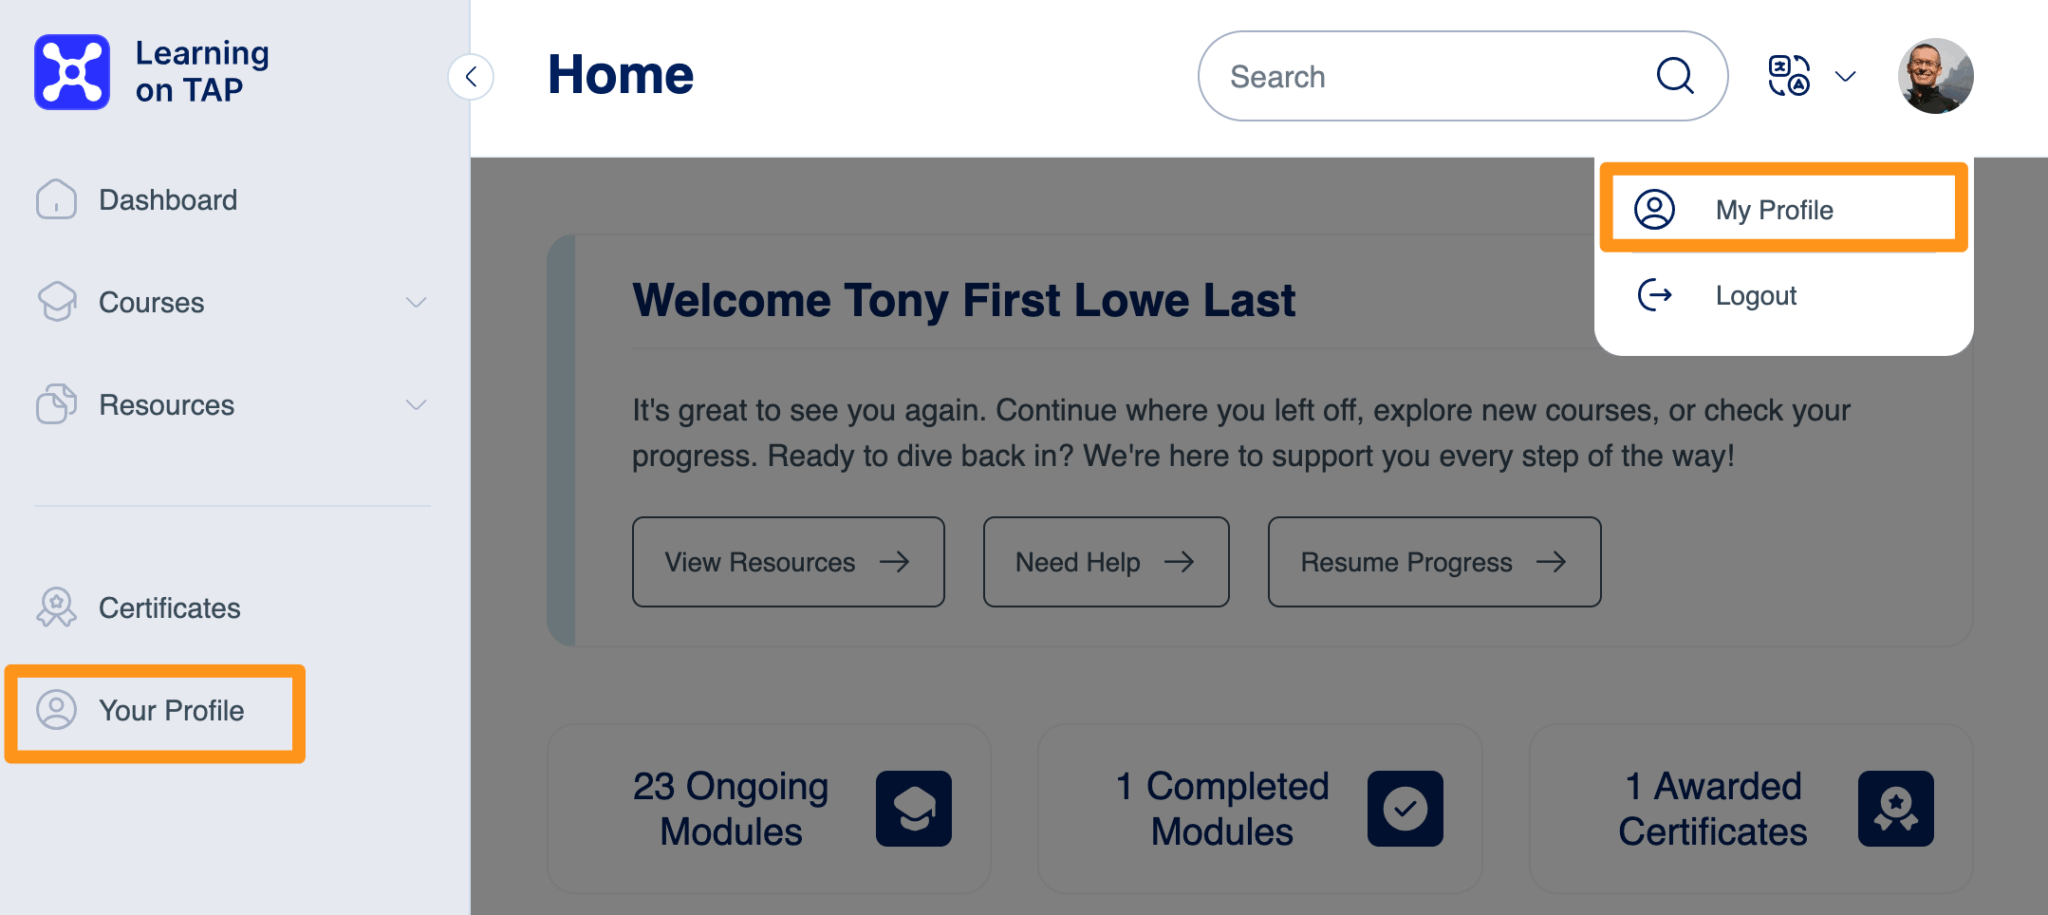Click the awarded certificates ribbon icon
Screen dimensions: 2048x915
[x=1895, y=808]
